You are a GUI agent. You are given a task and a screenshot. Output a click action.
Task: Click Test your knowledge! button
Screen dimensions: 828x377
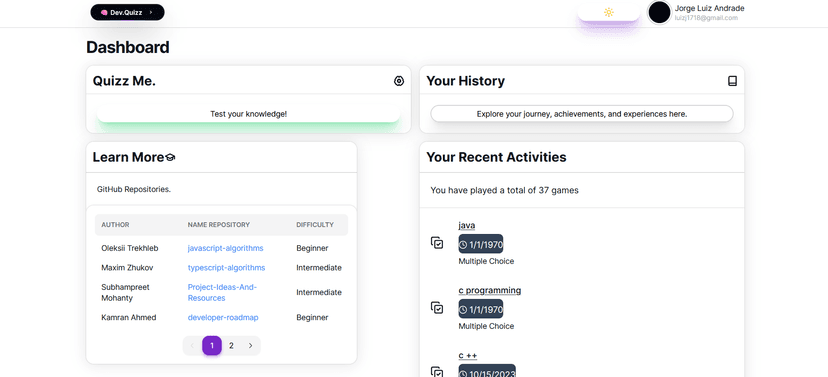point(248,114)
